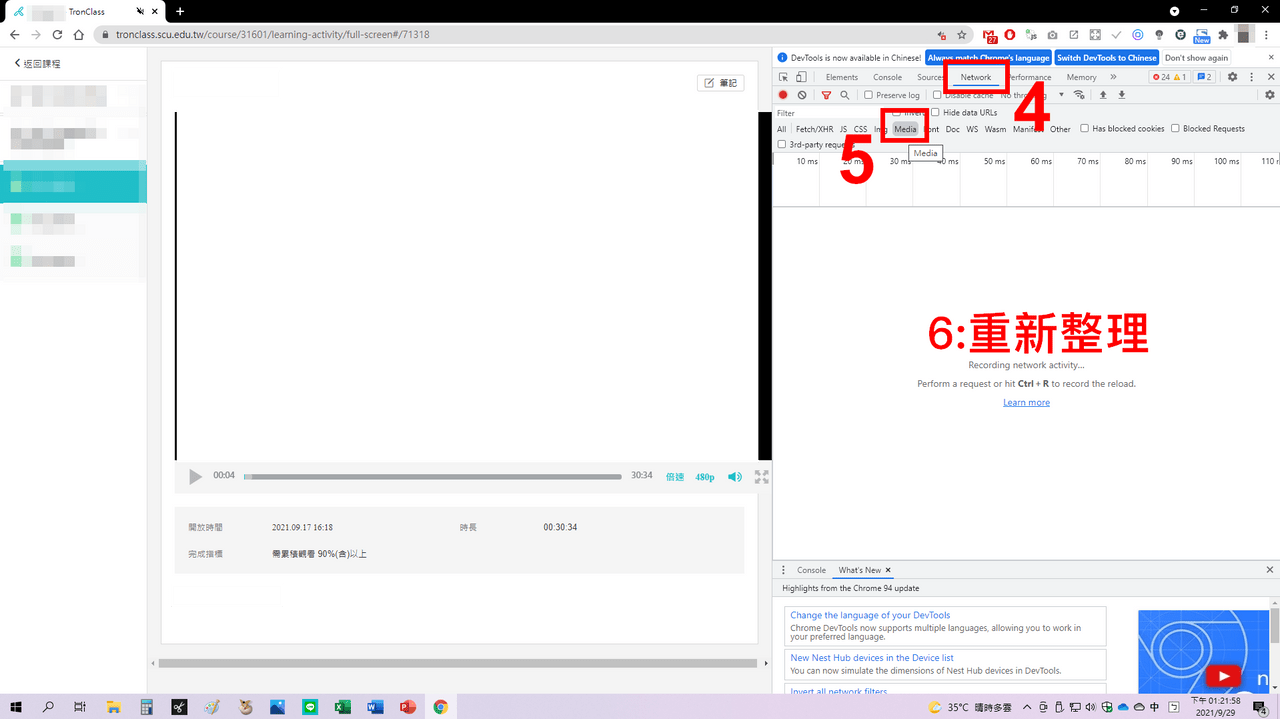Image resolution: width=1280 pixels, height=719 pixels.
Task: Stop recording network log via red circle
Action: 783,95
